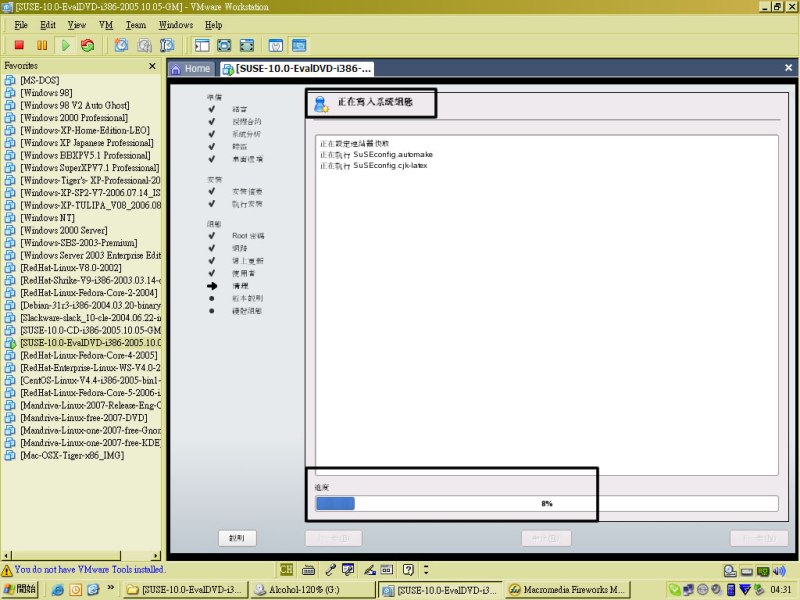The image size is (800, 600).
Task: Click the green Power On play button
Action: click(x=65, y=45)
